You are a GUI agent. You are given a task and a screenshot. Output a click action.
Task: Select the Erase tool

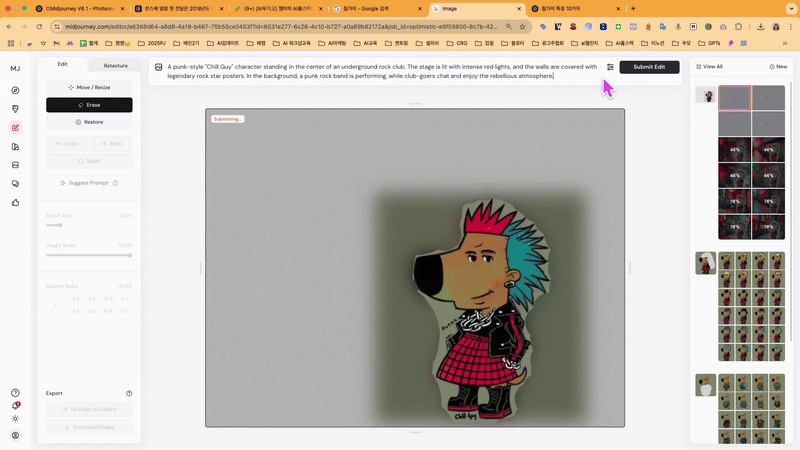89,105
